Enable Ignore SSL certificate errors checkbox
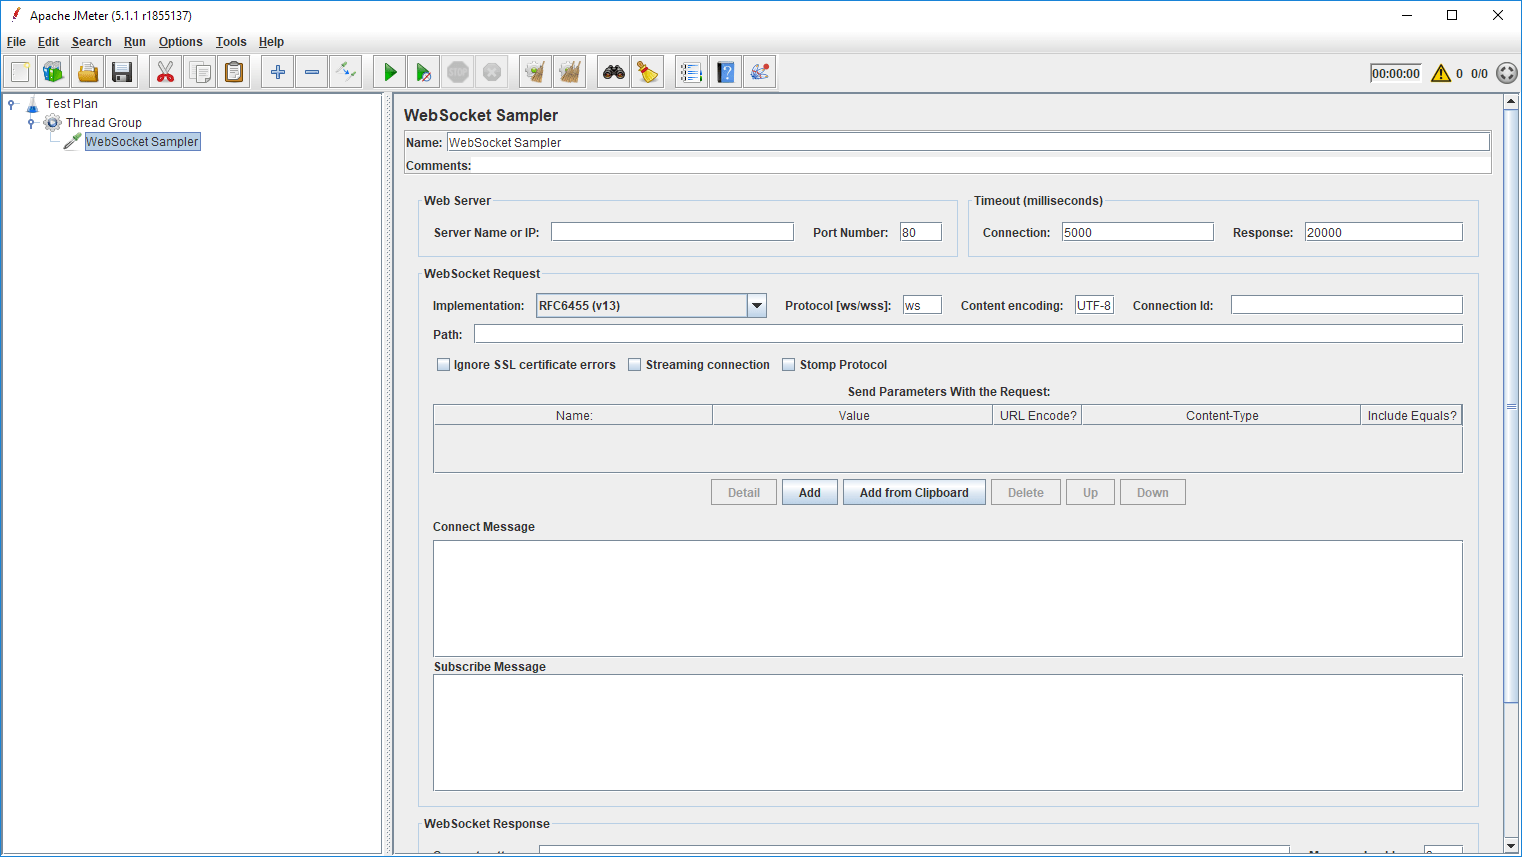Viewport: 1522px width, 857px height. [443, 365]
